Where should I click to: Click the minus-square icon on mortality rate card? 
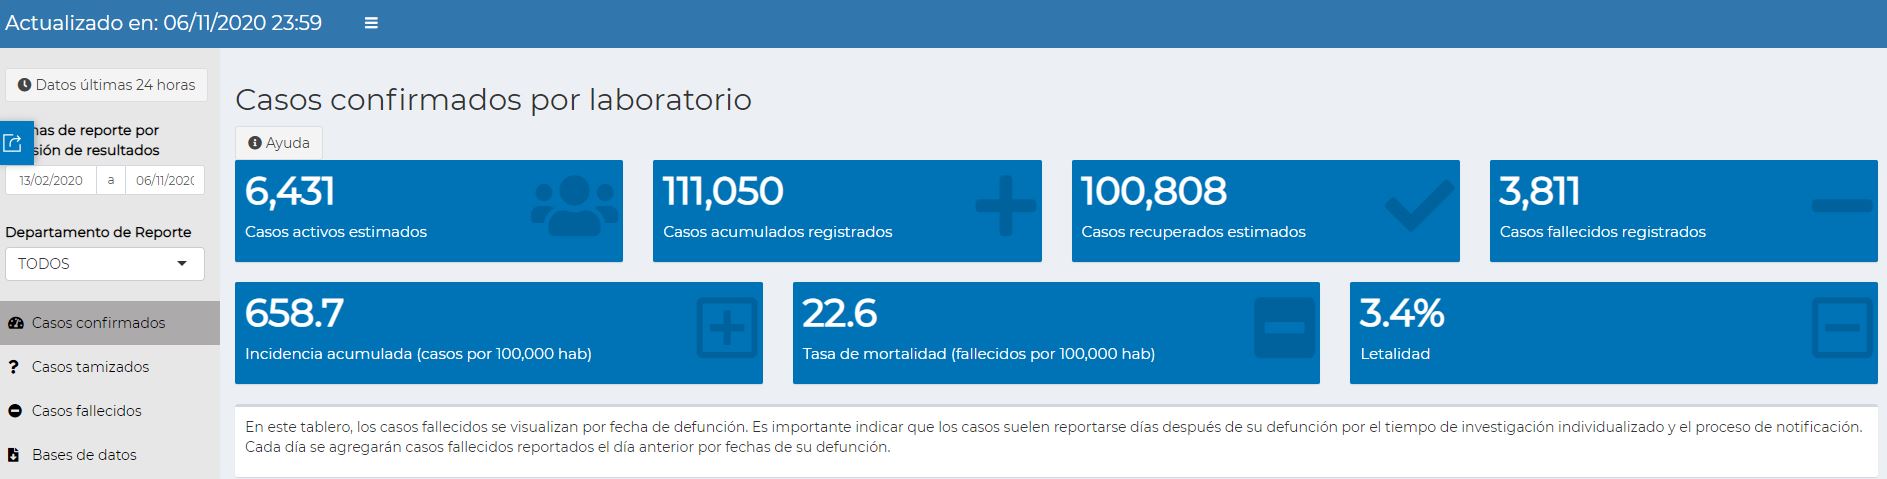pyautogui.click(x=1284, y=328)
